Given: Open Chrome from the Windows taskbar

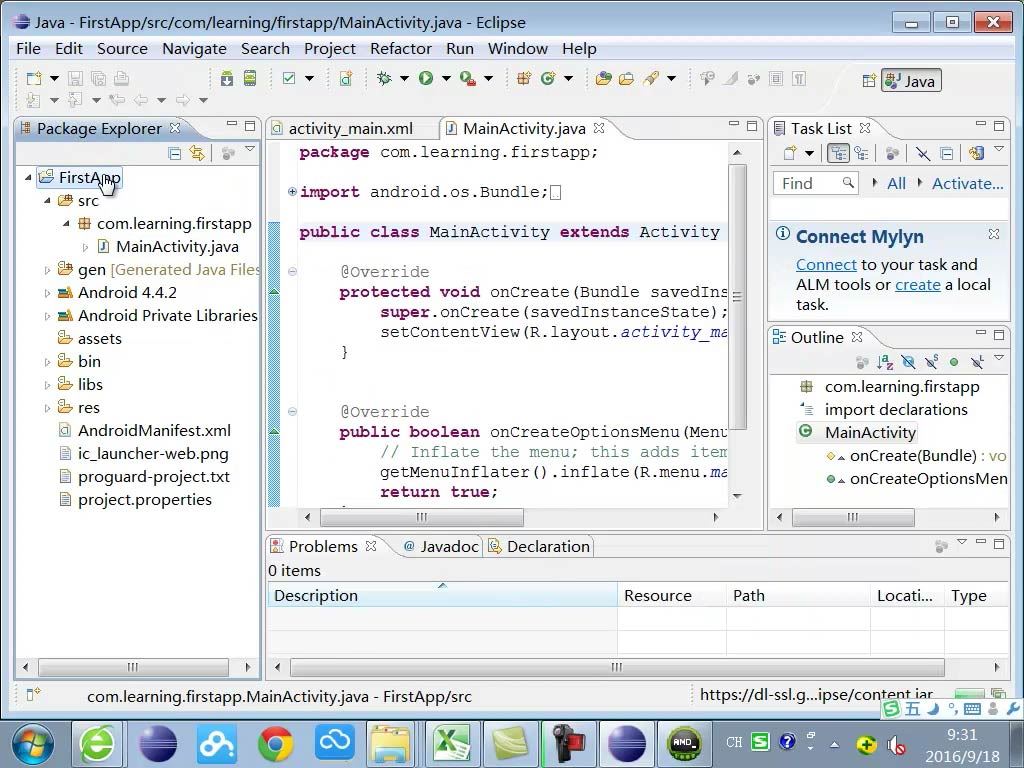Looking at the screenshot, I should point(275,743).
